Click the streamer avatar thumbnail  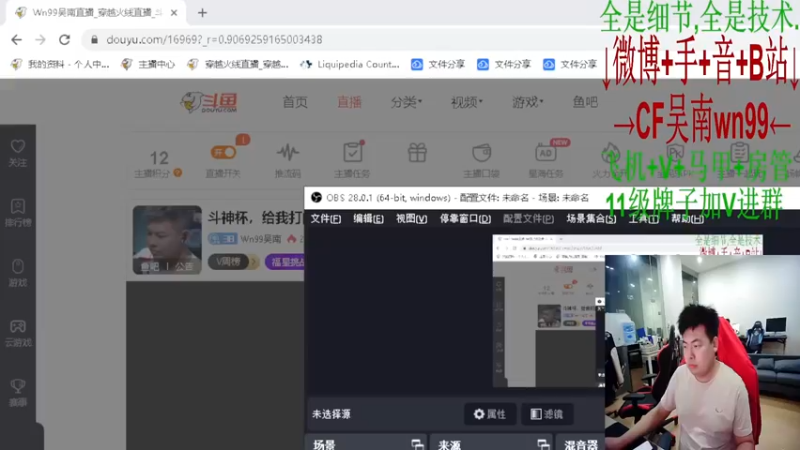pos(167,240)
